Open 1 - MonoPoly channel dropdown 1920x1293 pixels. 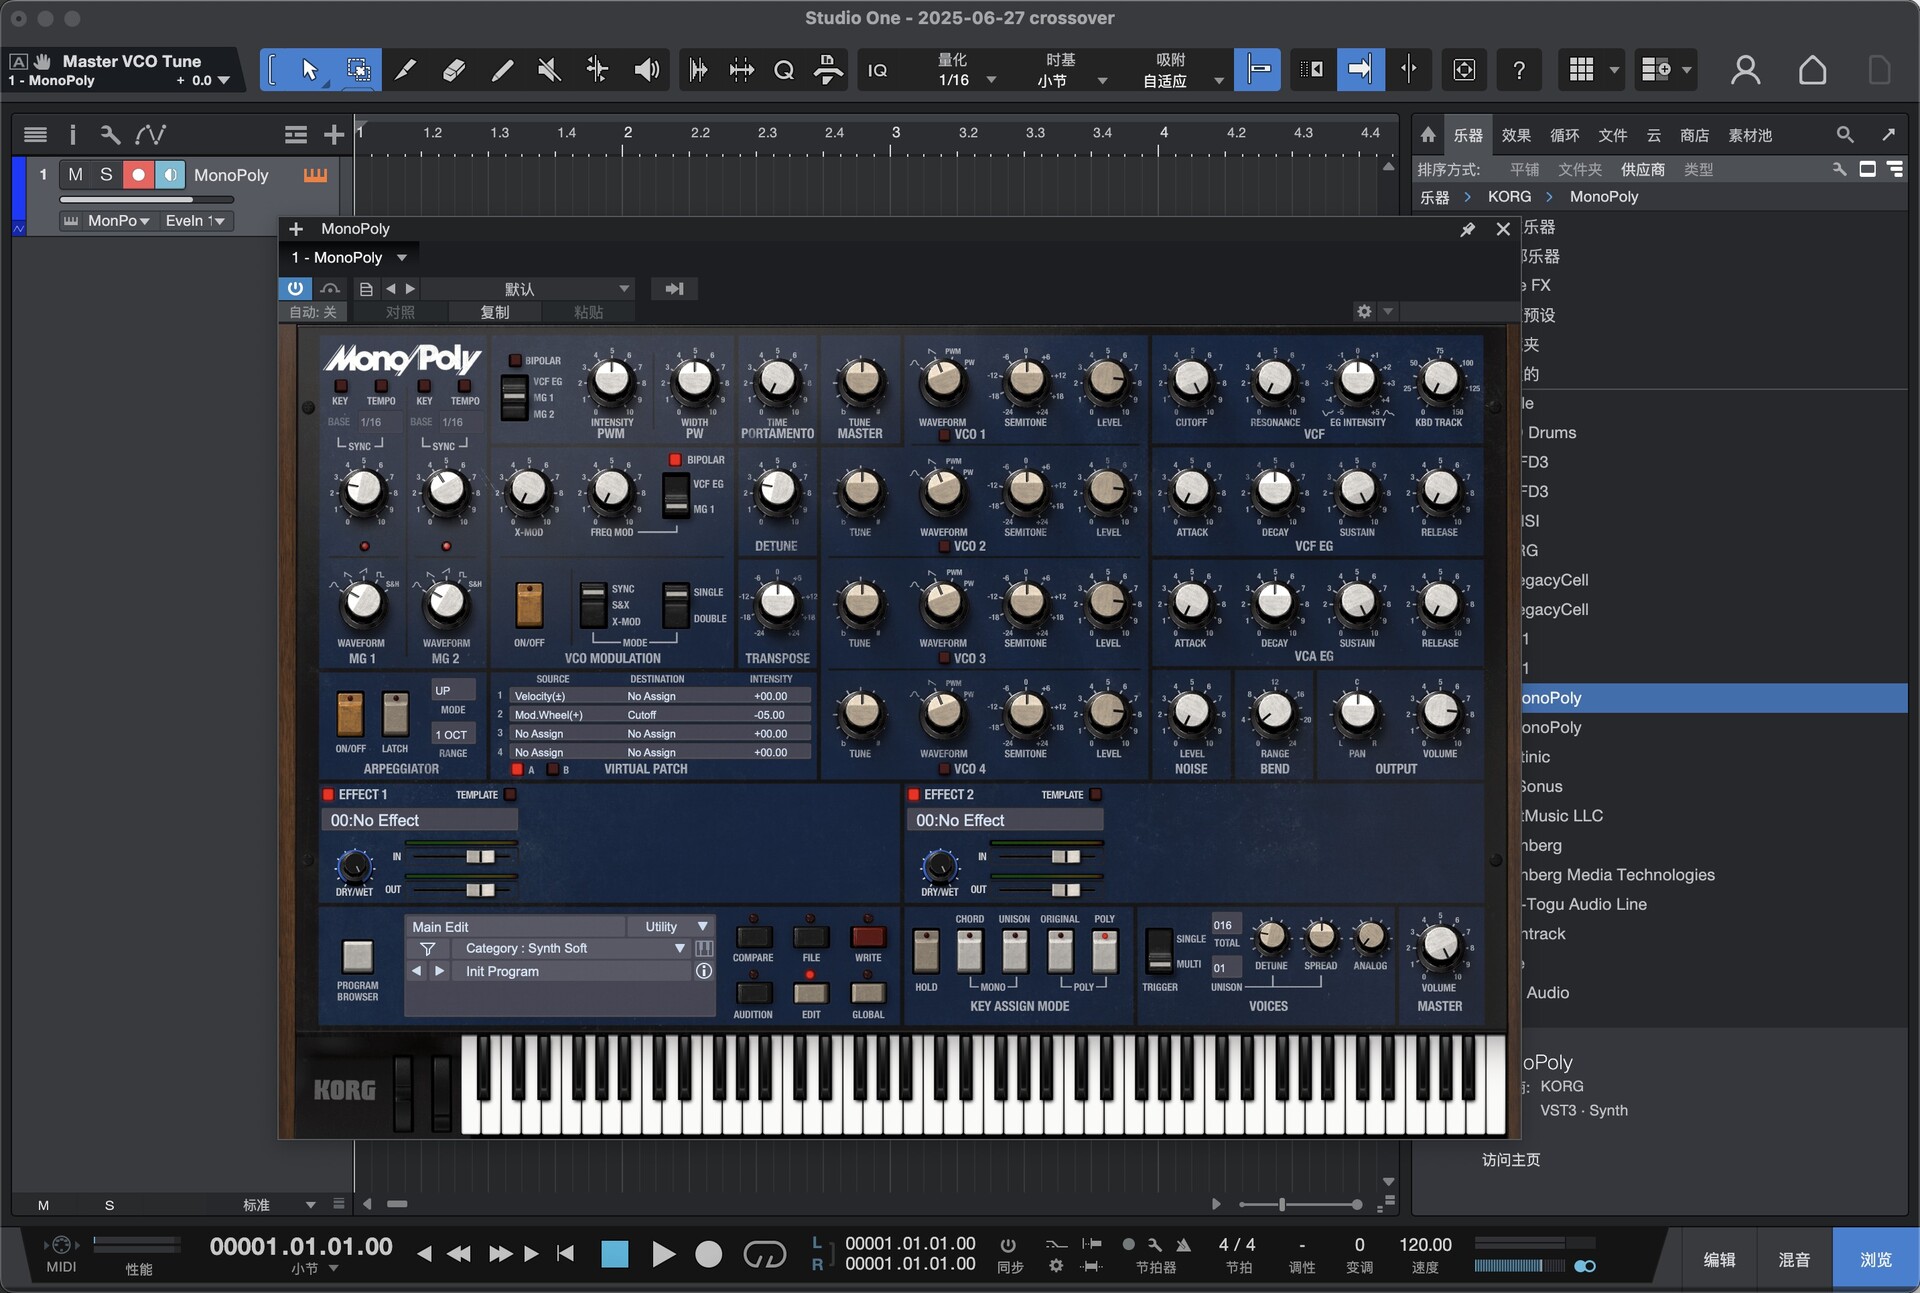(x=348, y=257)
